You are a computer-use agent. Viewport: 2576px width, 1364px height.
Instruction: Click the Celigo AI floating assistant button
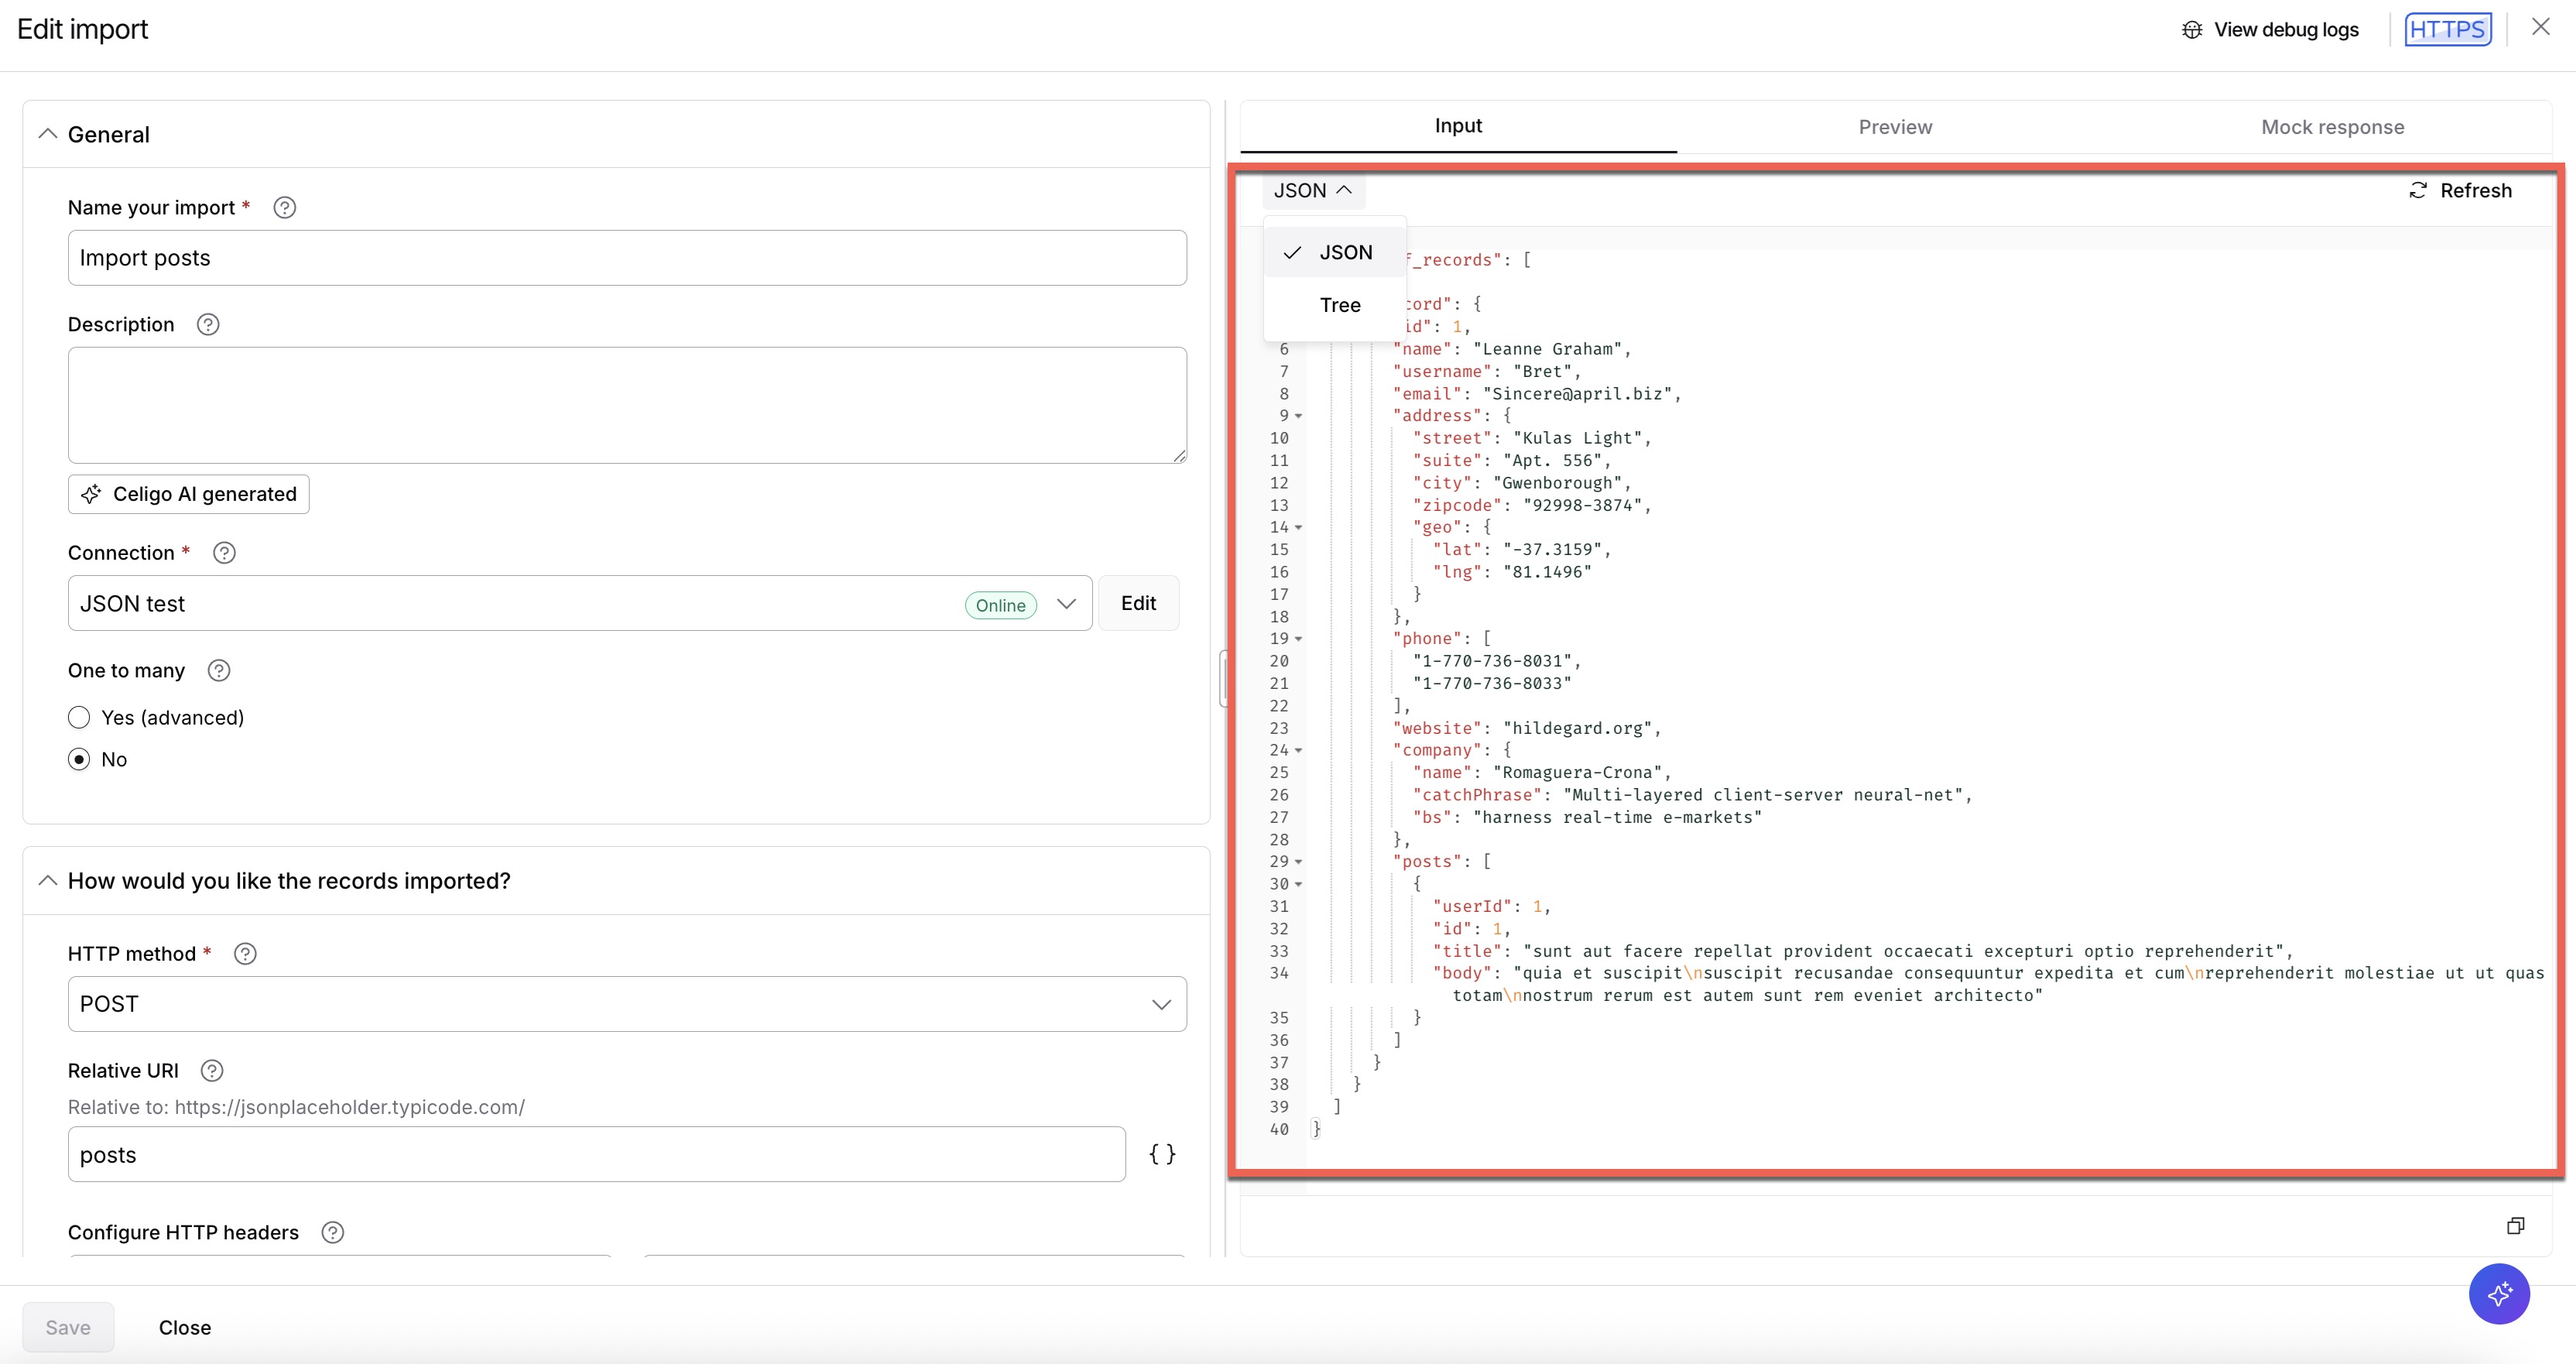(x=2499, y=1294)
